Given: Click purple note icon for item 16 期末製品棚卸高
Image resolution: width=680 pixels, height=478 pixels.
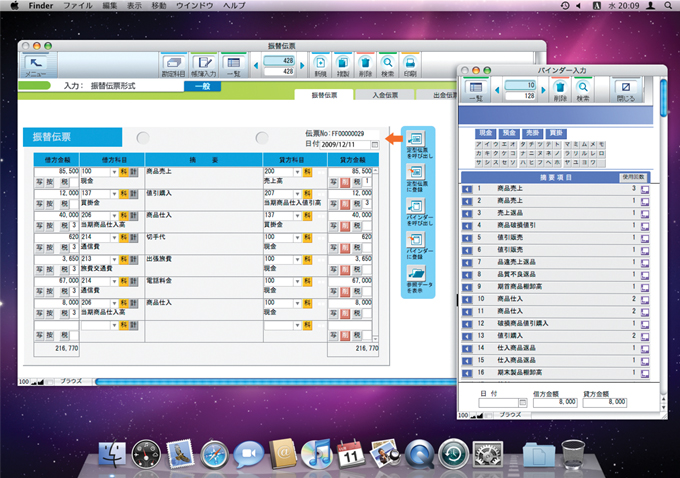Looking at the screenshot, I should [645, 373].
